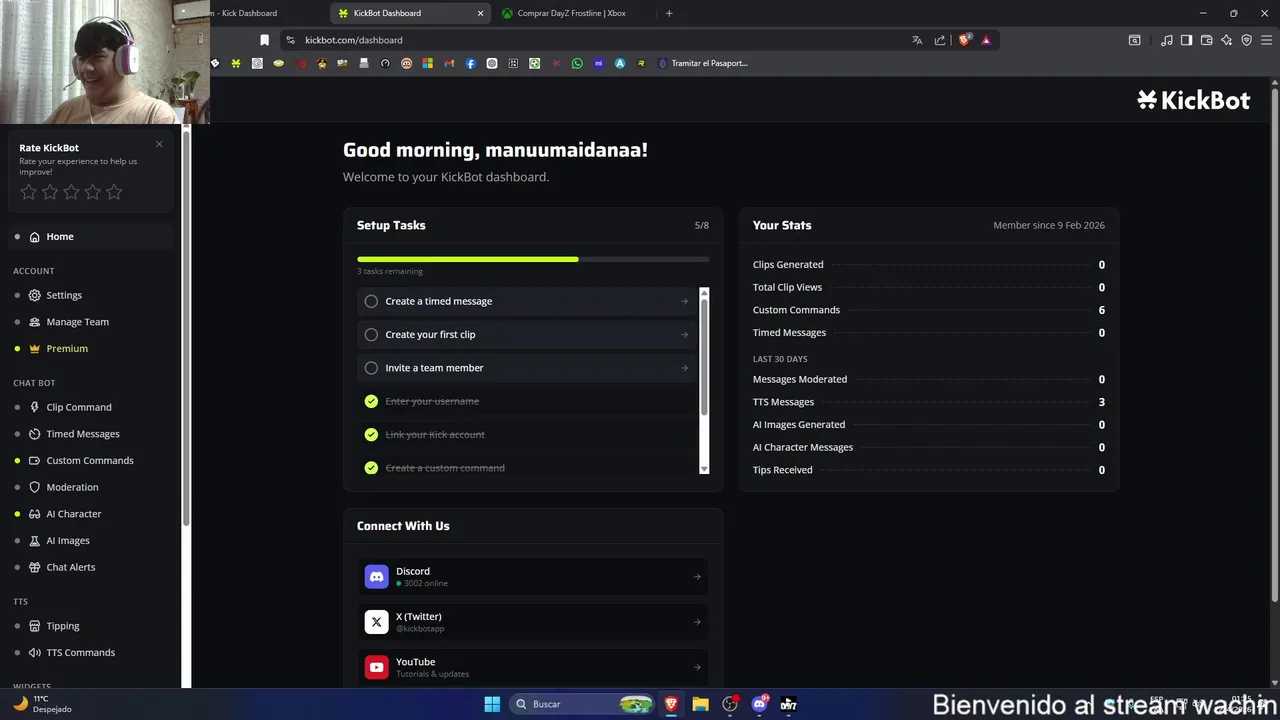The image size is (1280, 720).
Task: Click the Windows Buscar search box
Action: pyautogui.click(x=582, y=704)
